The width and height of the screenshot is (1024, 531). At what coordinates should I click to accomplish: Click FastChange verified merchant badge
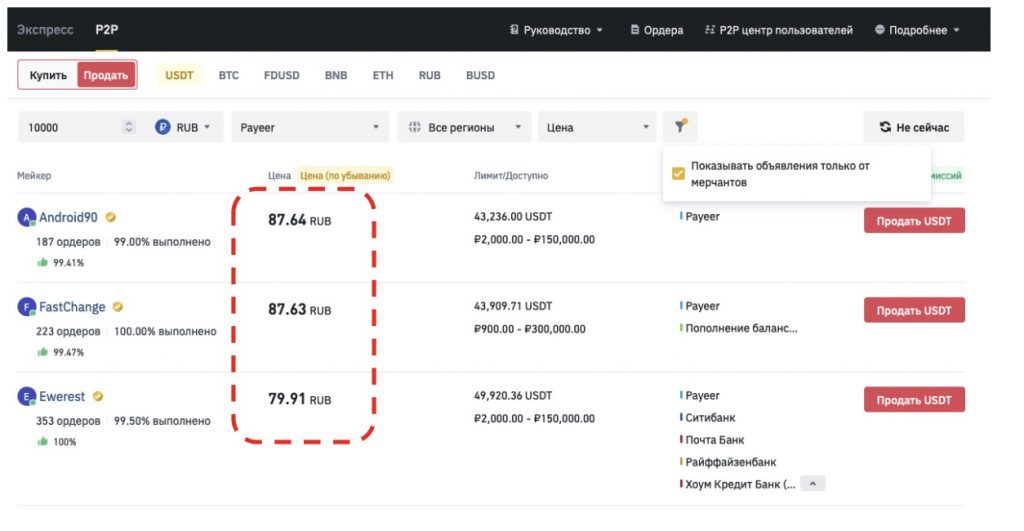(118, 307)
